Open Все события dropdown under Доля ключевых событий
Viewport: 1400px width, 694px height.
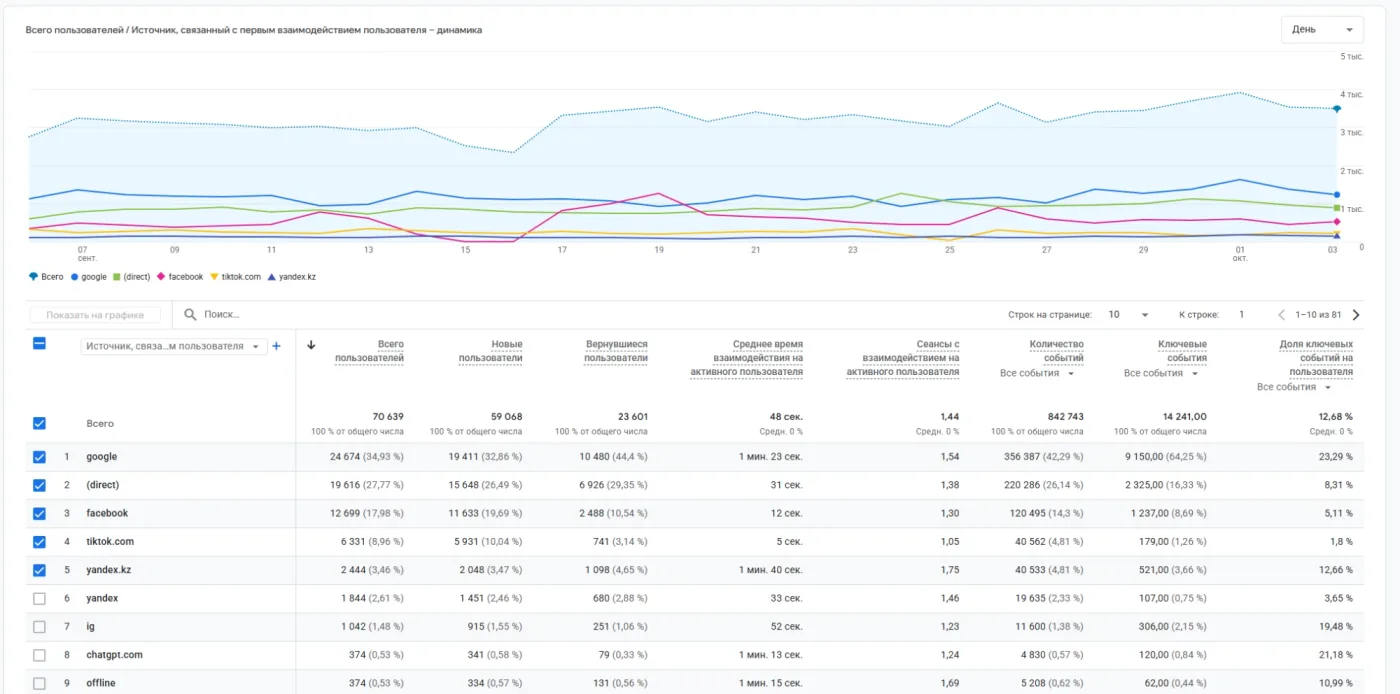(x=1294, y=387)
